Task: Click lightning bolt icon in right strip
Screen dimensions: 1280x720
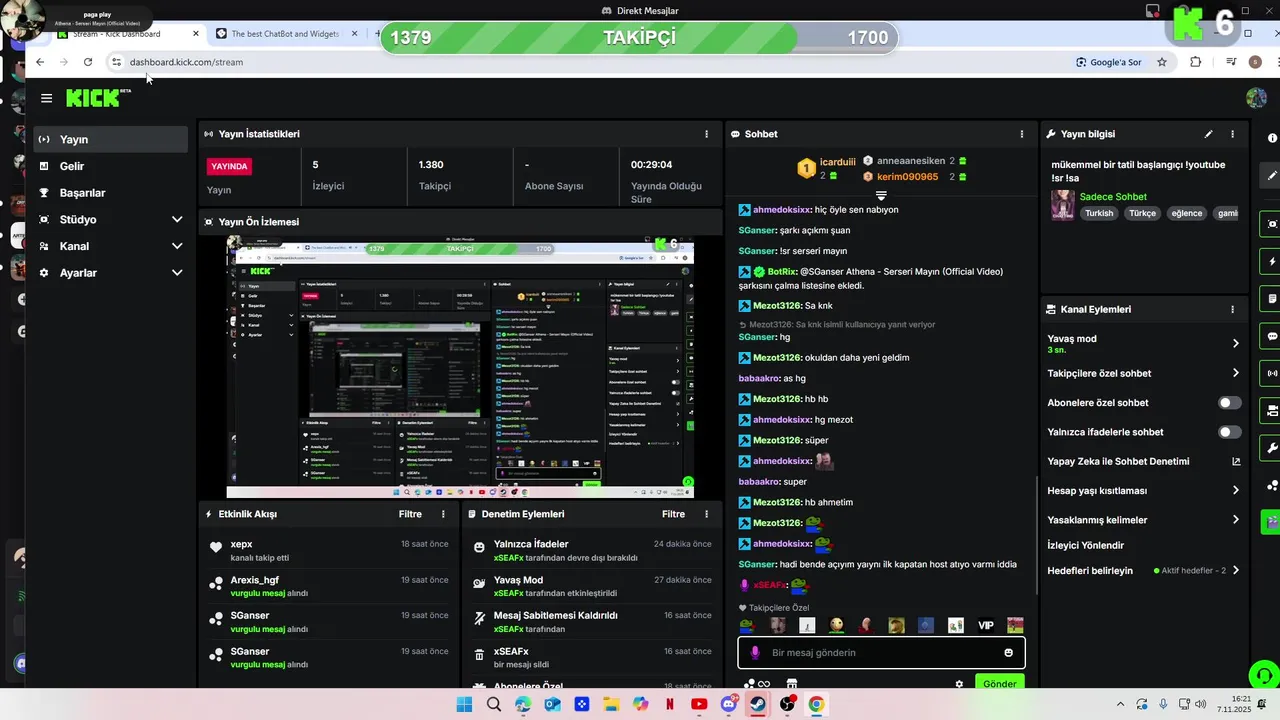Action: coord(1271,261)
